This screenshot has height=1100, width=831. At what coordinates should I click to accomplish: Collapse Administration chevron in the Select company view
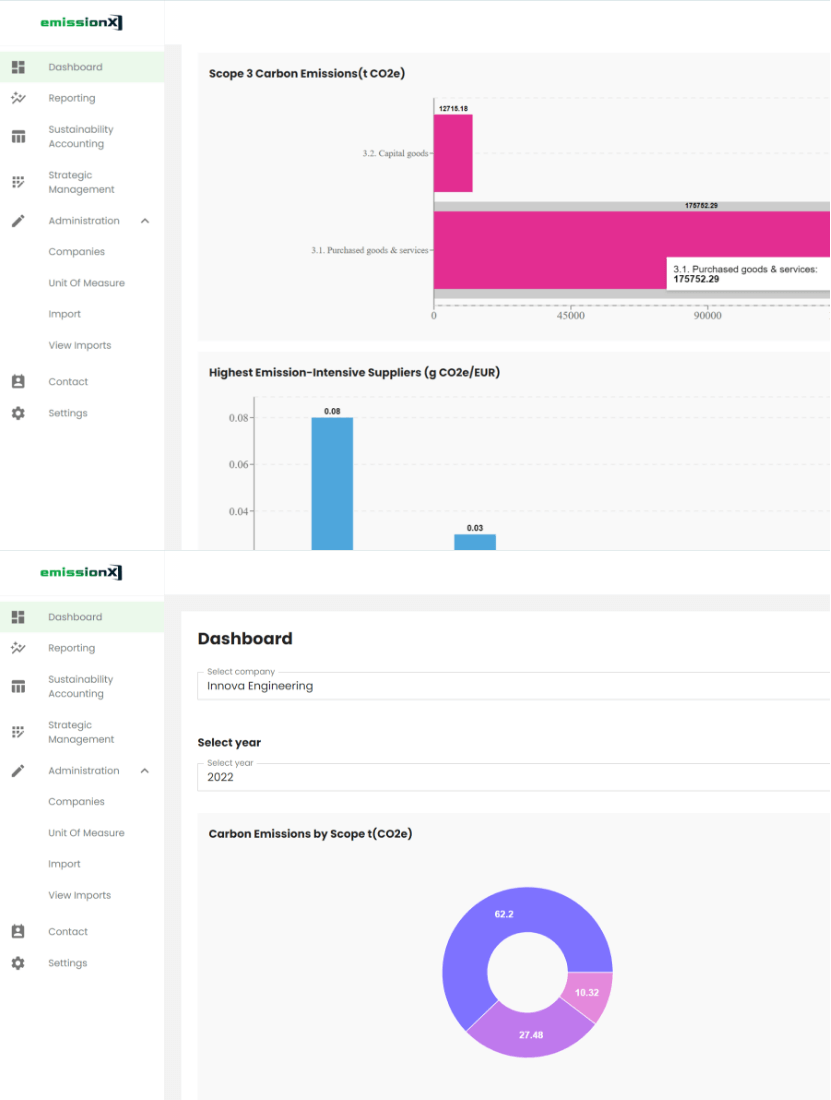pyautogui.click(x=144, y=771)
